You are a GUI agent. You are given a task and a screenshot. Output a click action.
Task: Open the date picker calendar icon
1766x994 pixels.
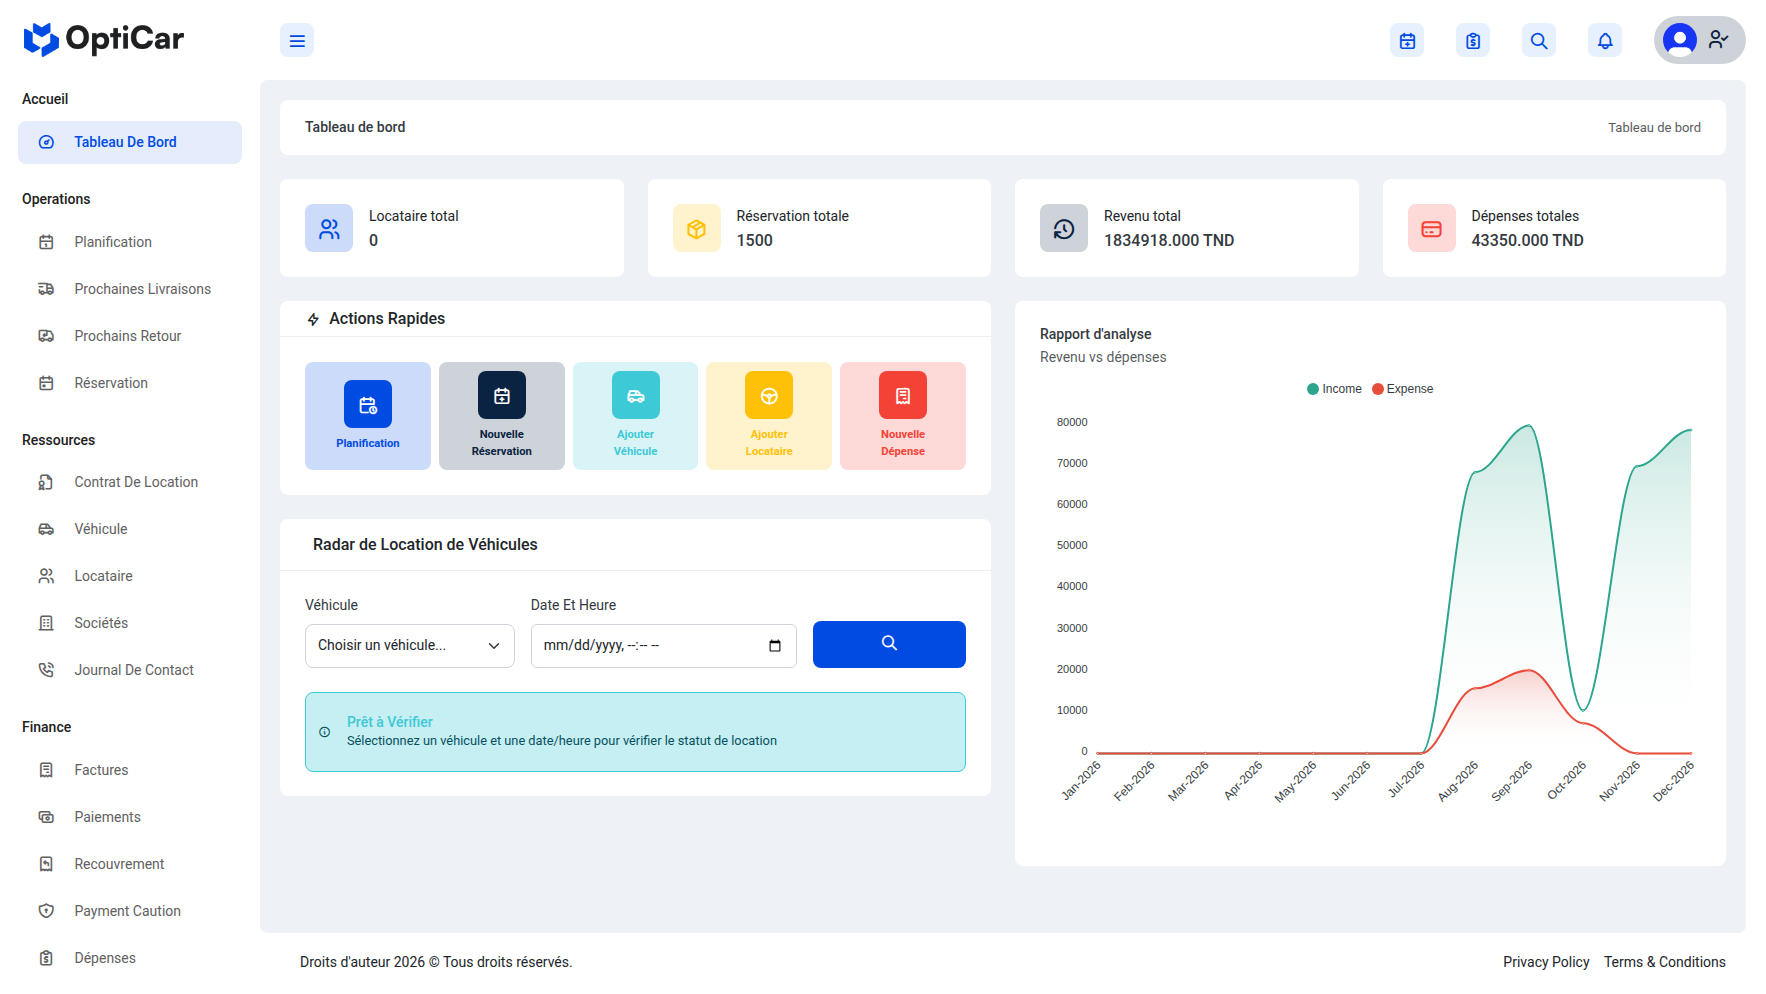(775, 646)
